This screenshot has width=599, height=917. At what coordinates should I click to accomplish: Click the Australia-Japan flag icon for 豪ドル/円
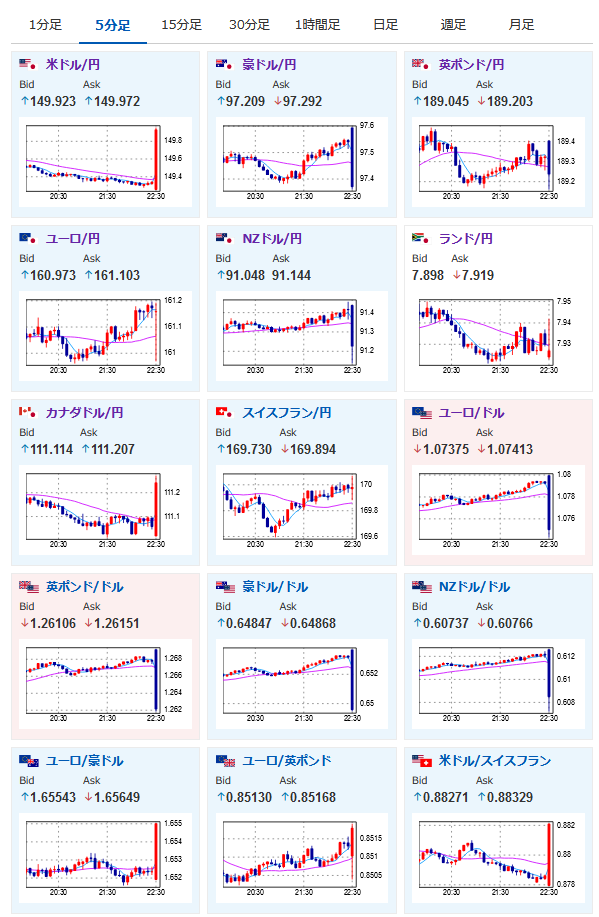[224, 64]
